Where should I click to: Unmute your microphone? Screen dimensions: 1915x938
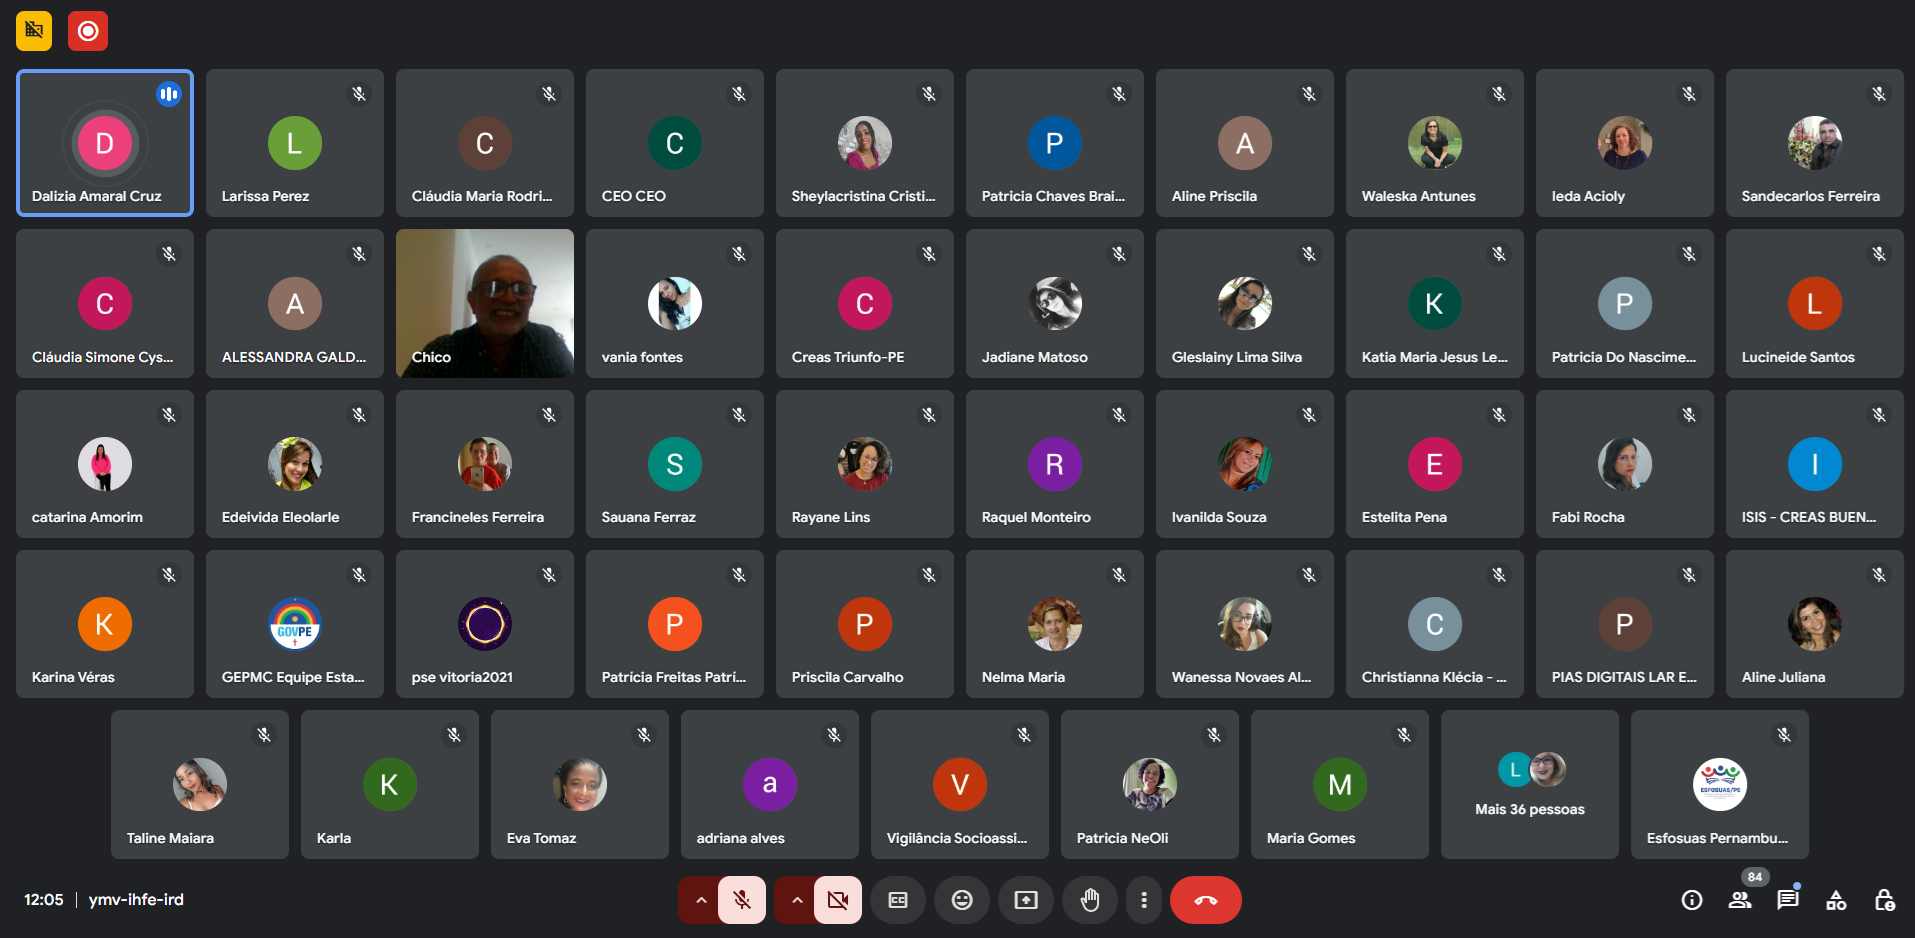[x=742, y=900]
